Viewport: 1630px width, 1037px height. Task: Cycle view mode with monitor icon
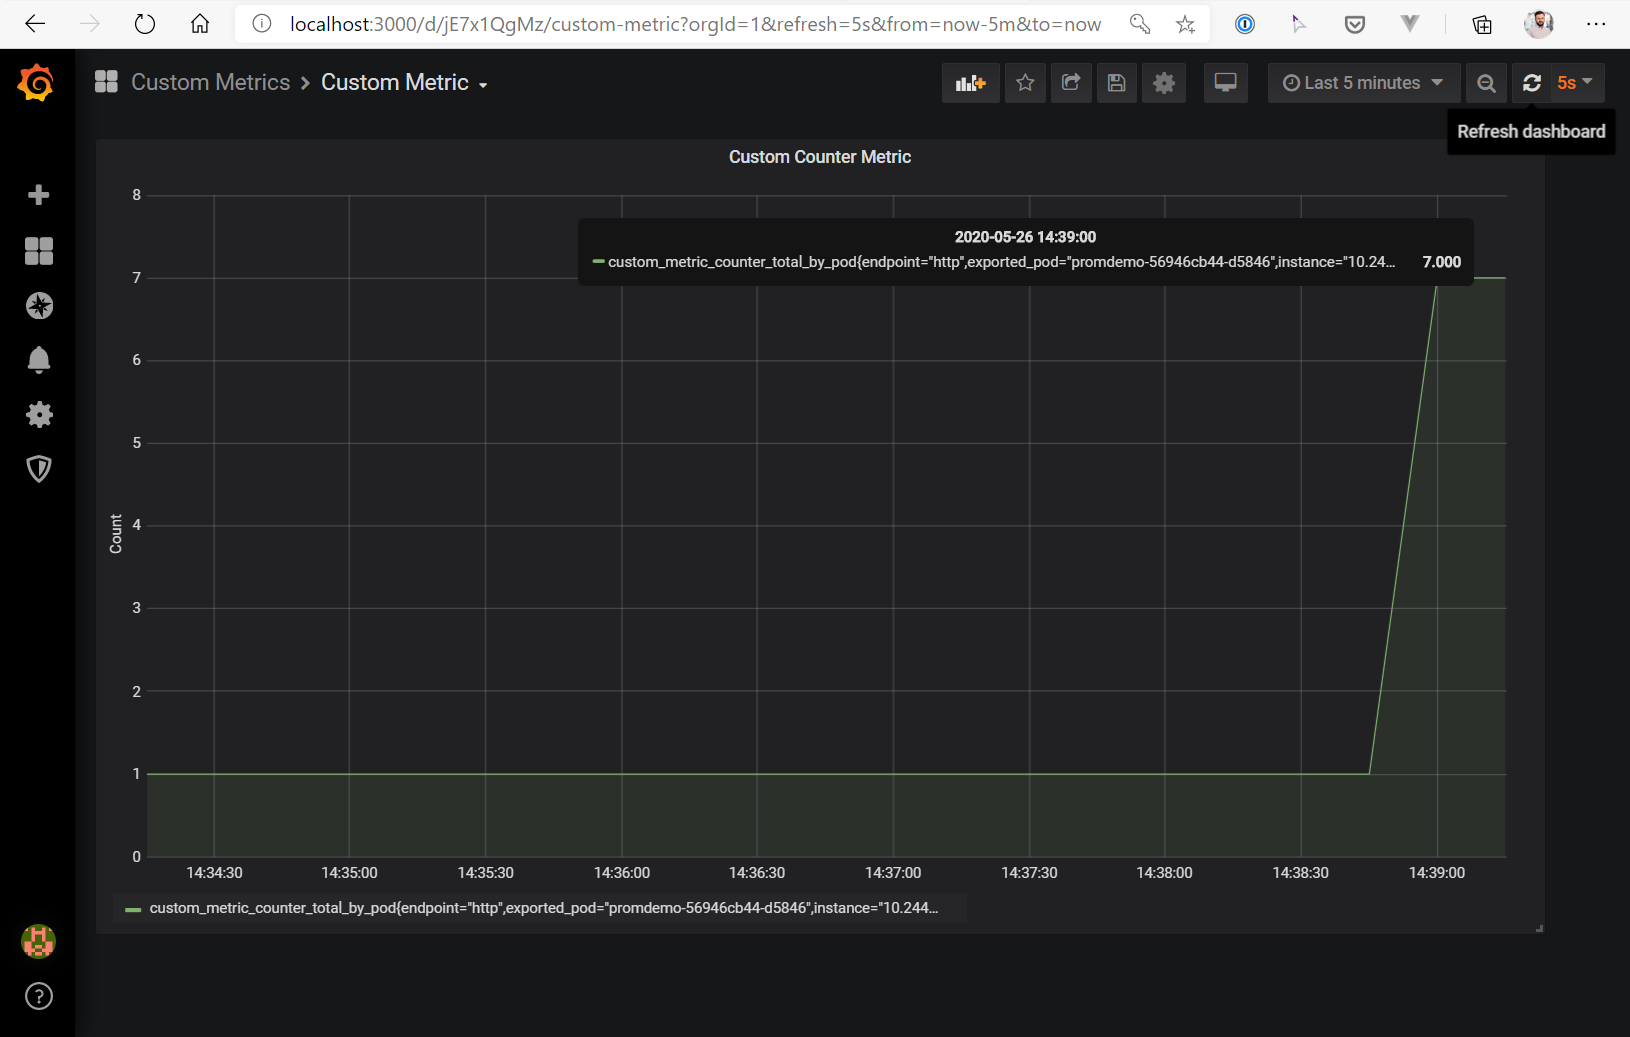pos(1225,83)
